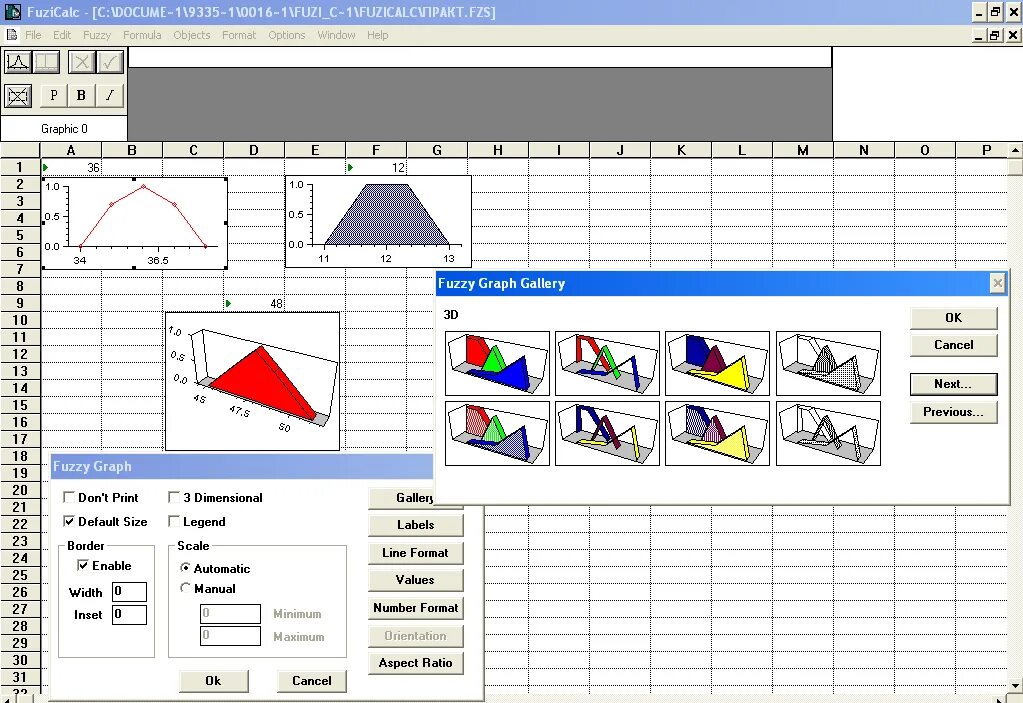Open the Line Format button

click(x=416, y=553)
